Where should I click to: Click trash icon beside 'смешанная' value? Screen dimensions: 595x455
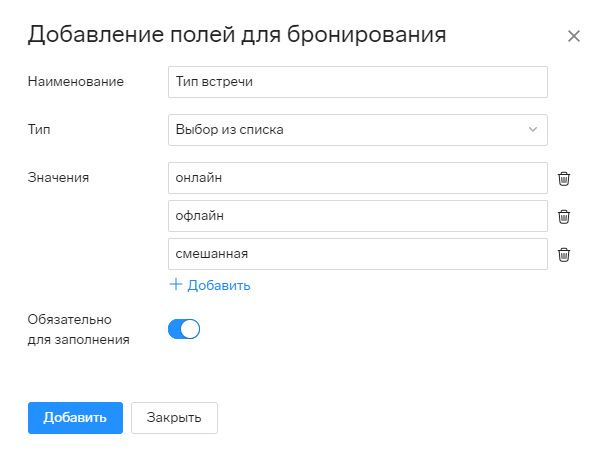pyautogui.click(x=564, y=254)
